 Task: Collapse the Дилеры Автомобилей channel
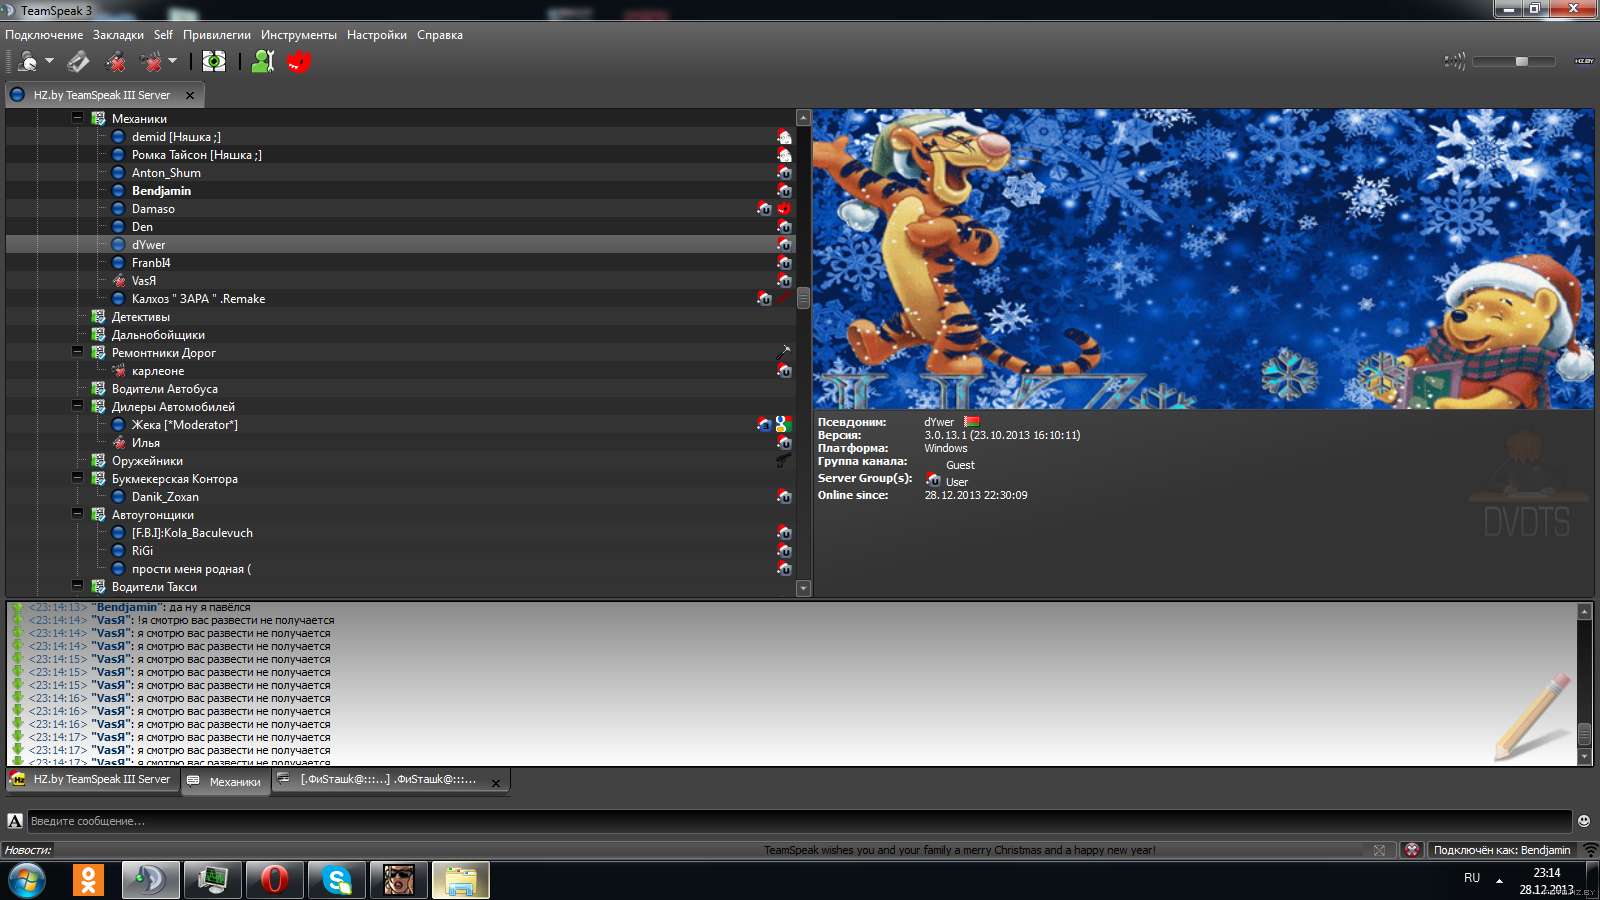point(78,406)
